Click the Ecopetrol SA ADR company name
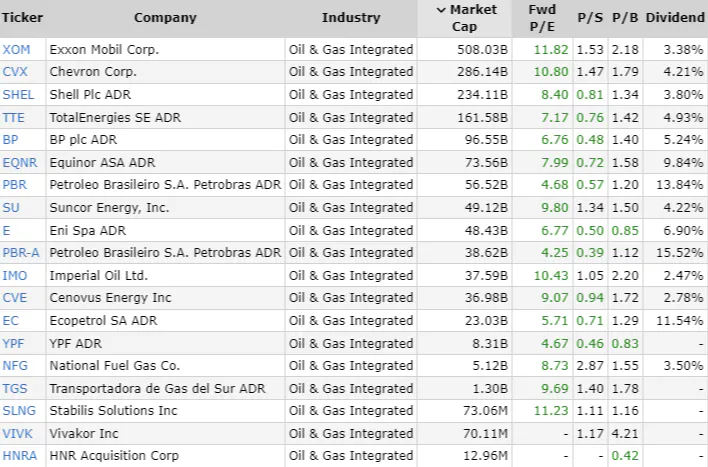Image resolution: width=708 pixels, height=467 pixels. (x=103, y=321)
